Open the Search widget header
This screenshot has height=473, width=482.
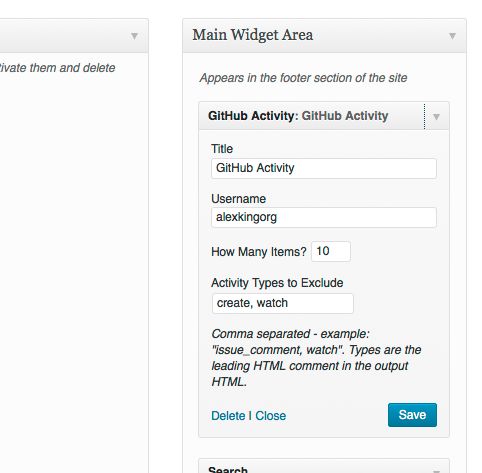(324, 466)
